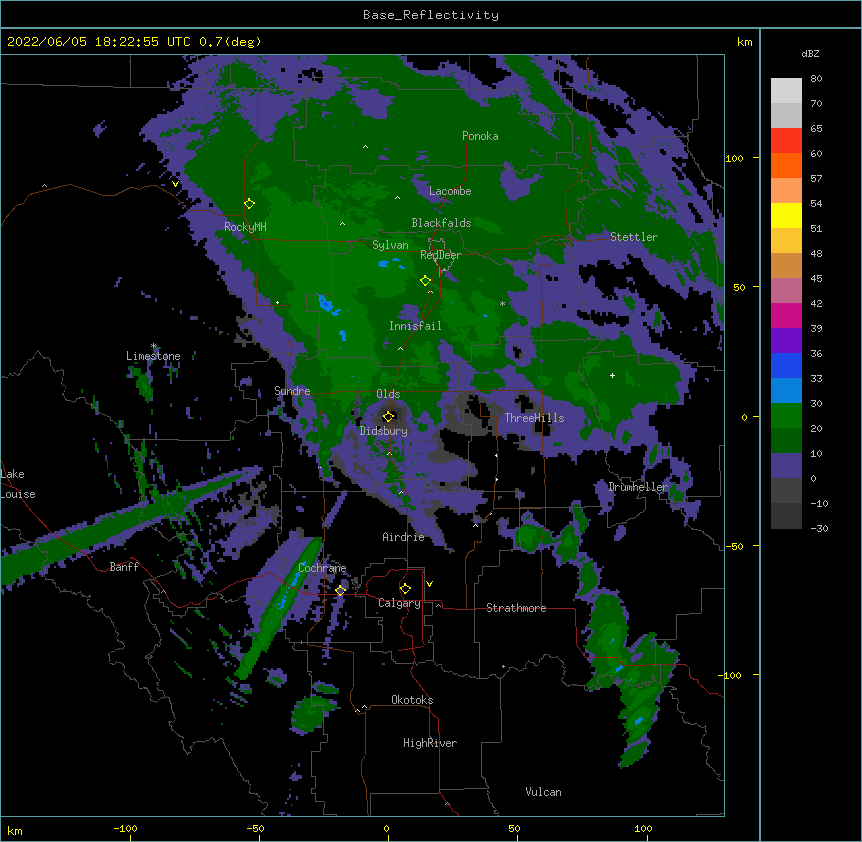The image size is (862, 842).
Task: Click the RedDeer city label
Action: pos(441,255)
